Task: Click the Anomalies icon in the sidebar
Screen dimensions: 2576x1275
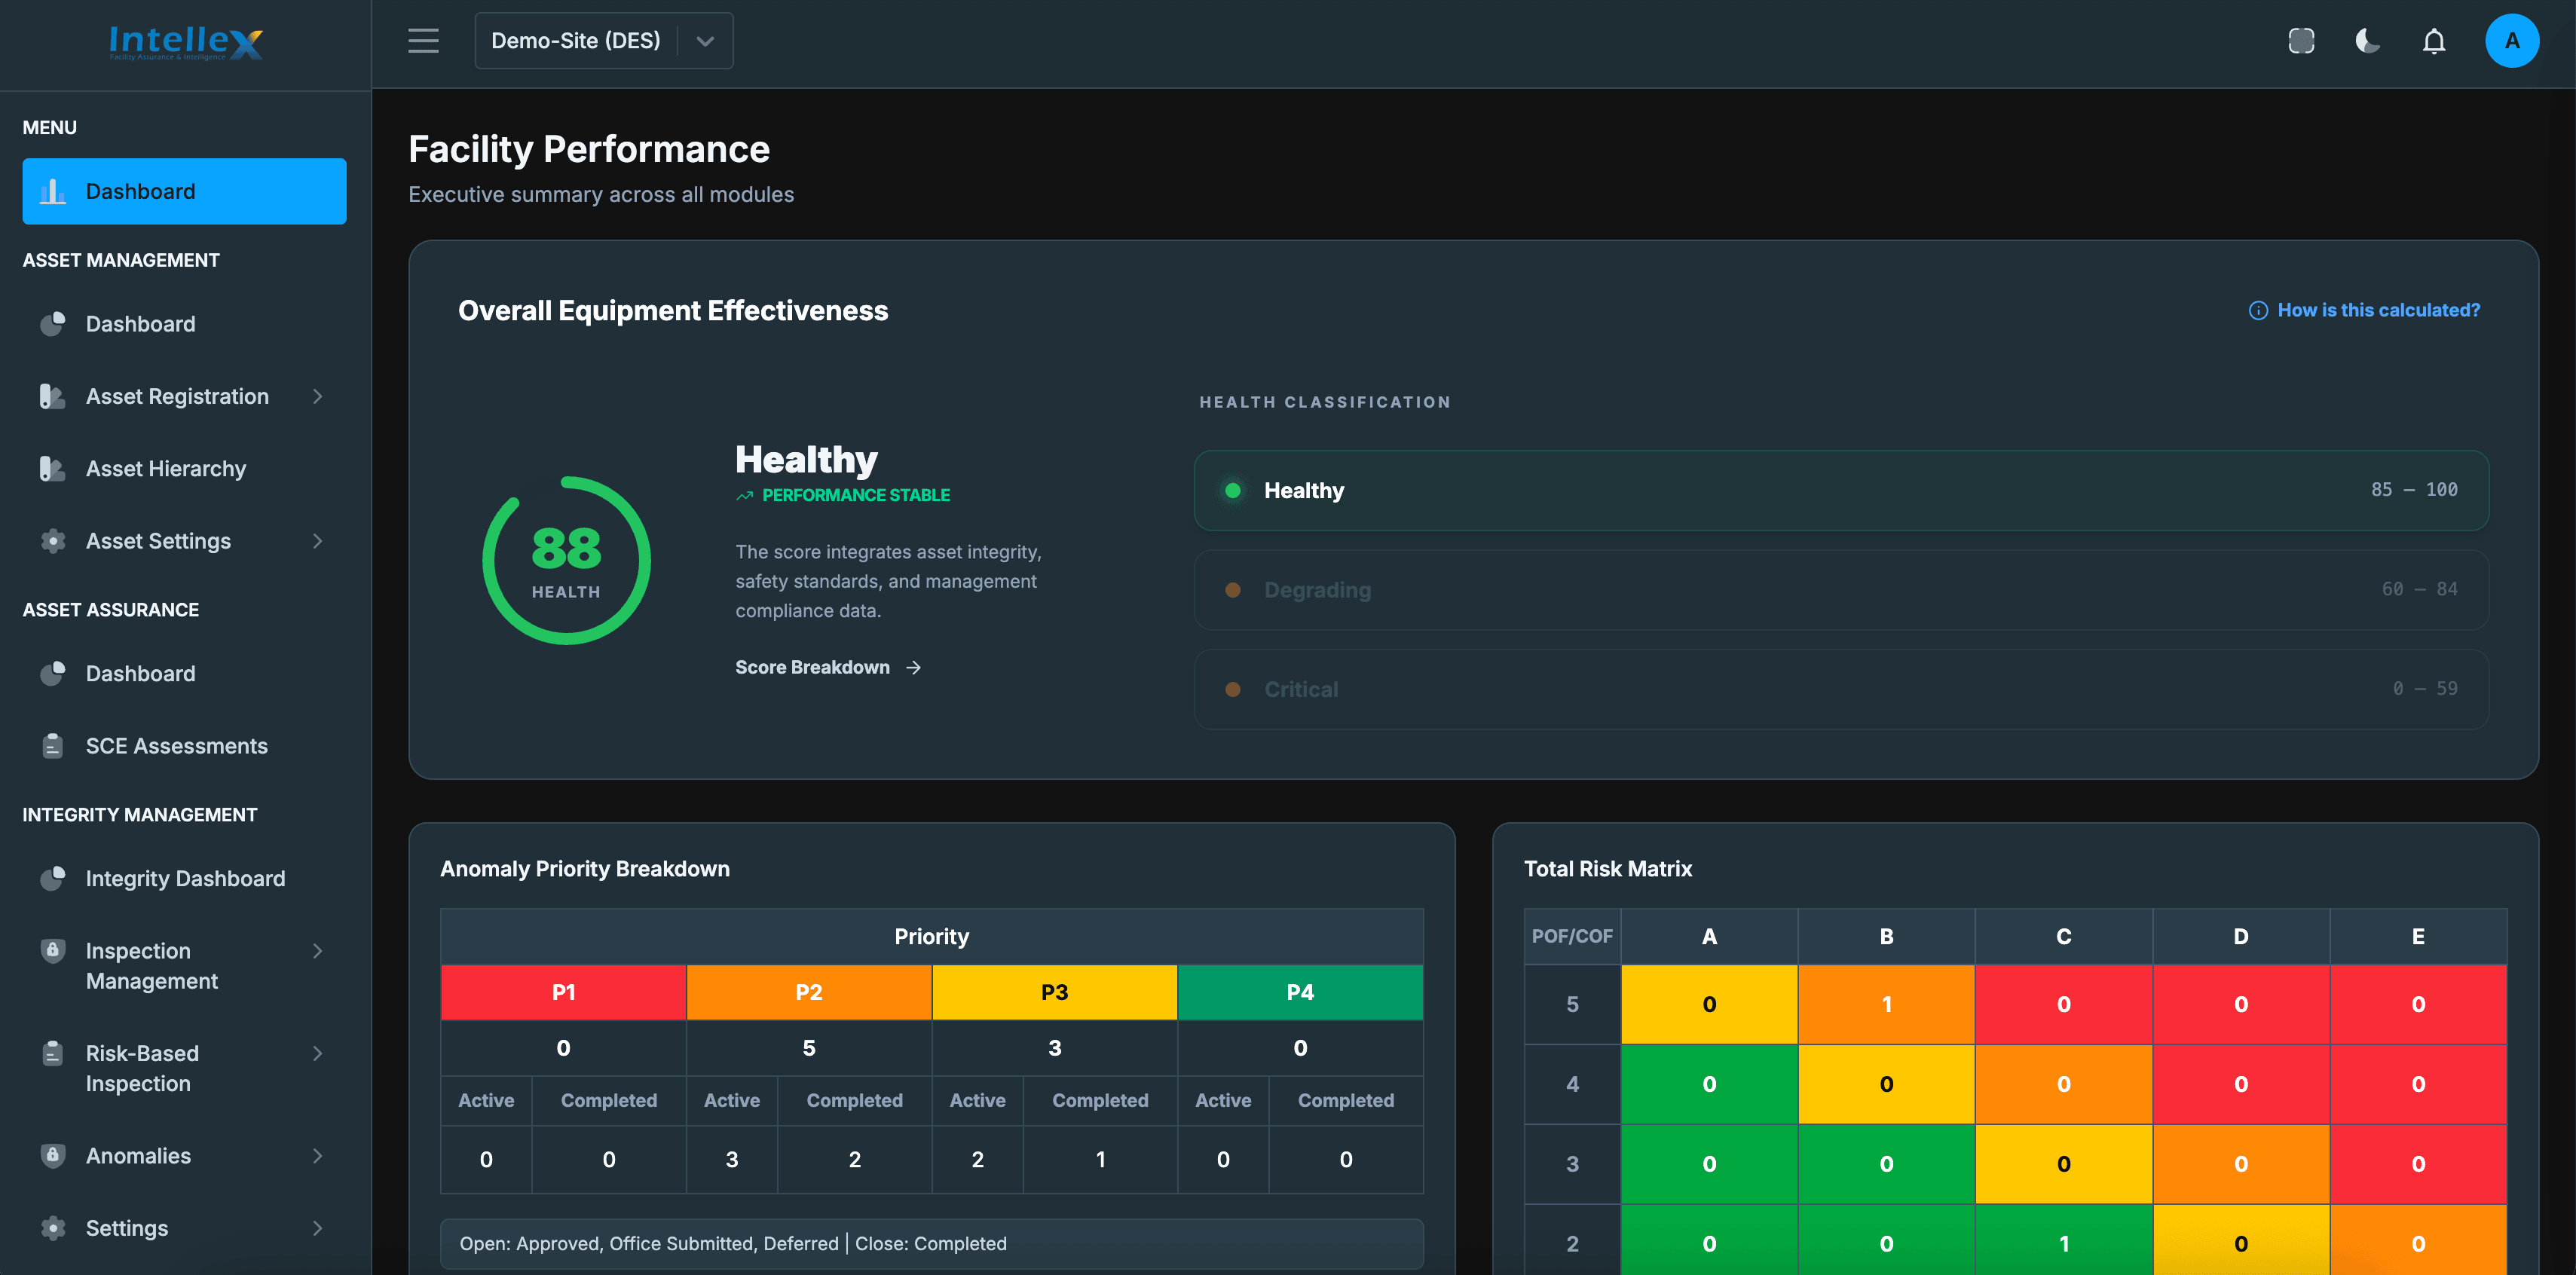Action: [52, 1155]
